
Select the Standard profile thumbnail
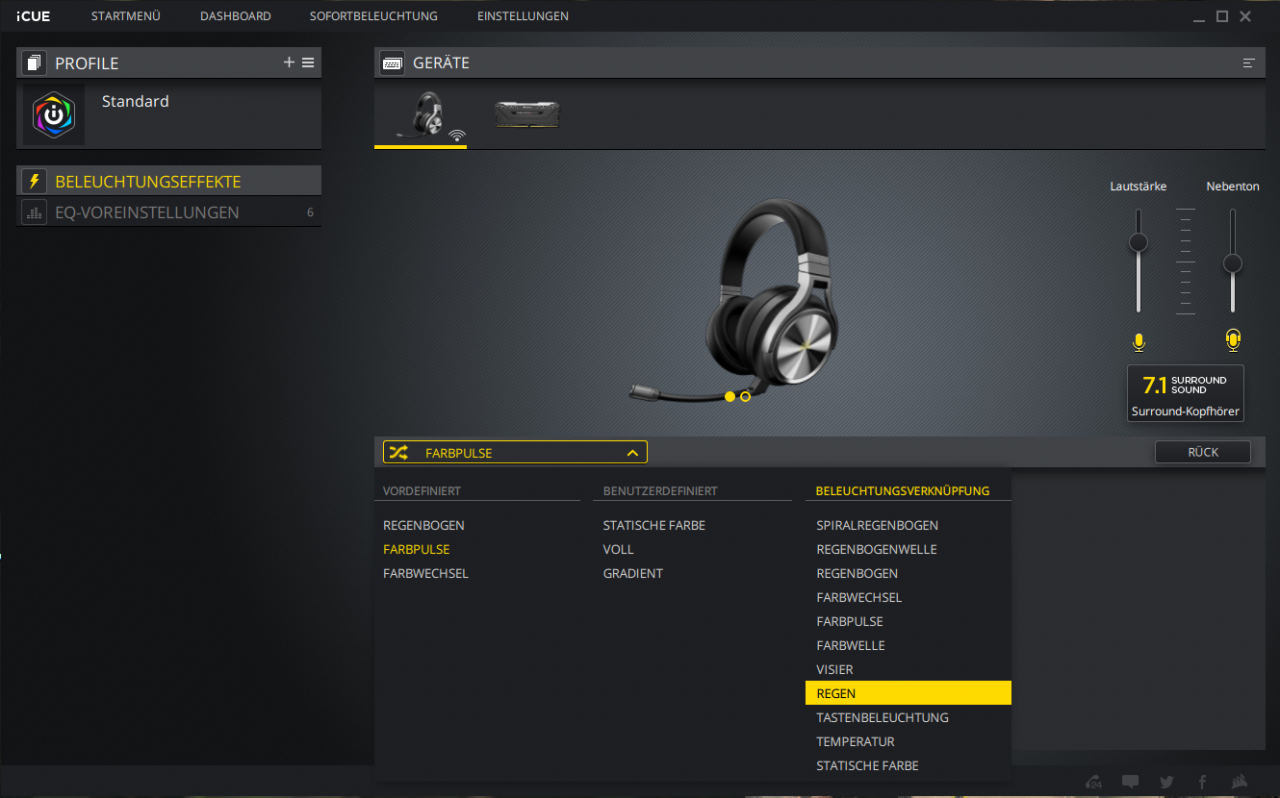[54, 115]
